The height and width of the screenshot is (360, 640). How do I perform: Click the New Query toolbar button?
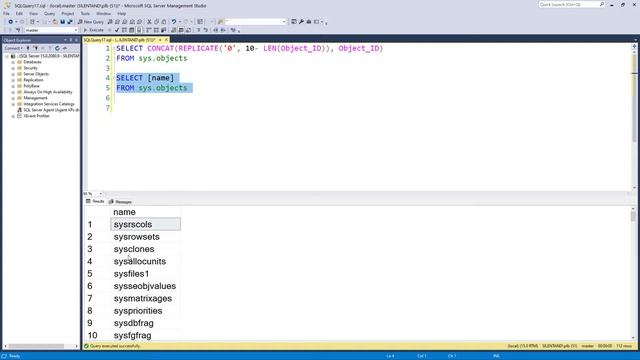pos(91,22)
